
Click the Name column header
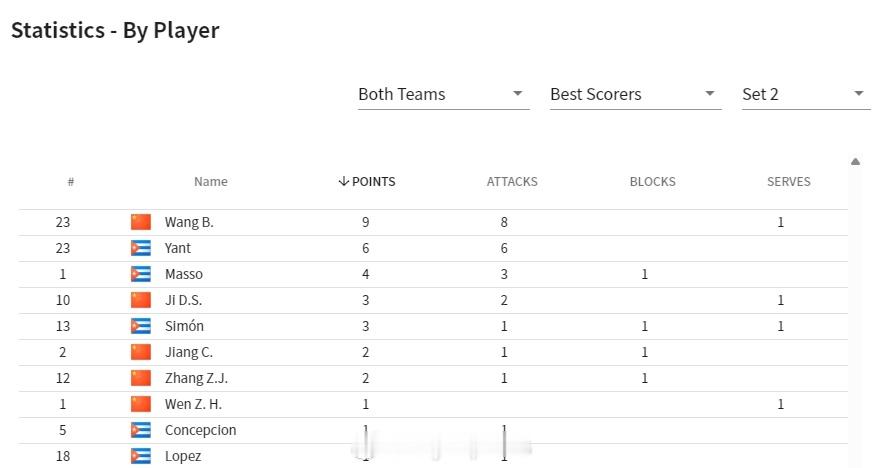(211, 181)
